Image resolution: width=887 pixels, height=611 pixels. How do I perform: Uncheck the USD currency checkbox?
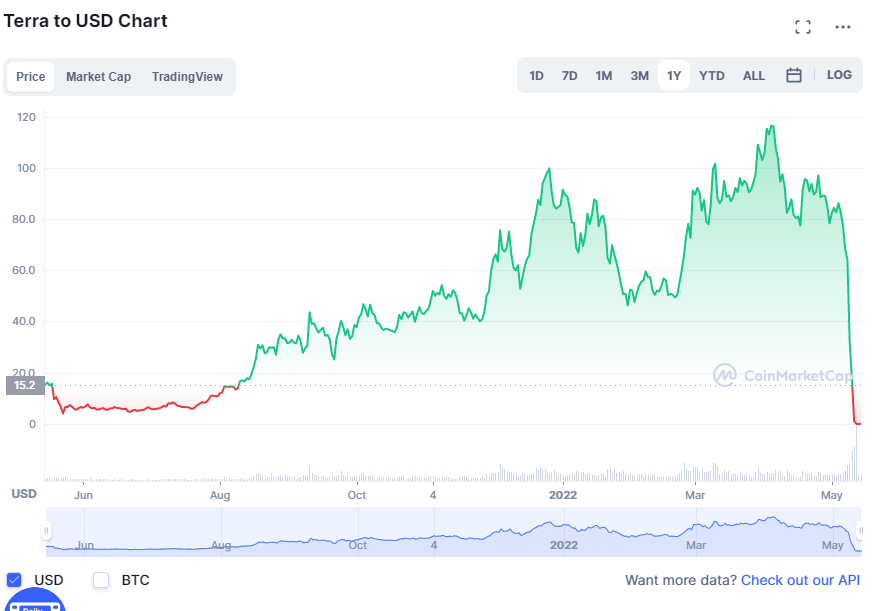tap(14, 580)
